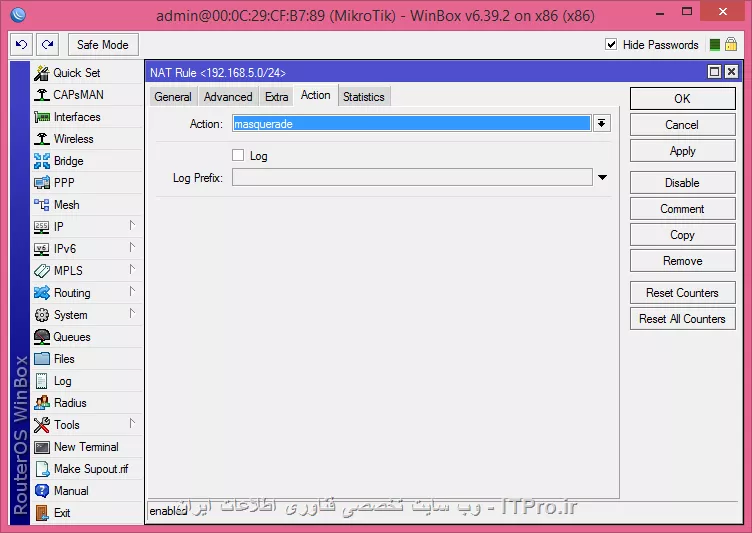Click the redo arrow icon in toolbar
The width and height of the screenshot is (752, 533).
pyautogui.click(x=47, y=45)
